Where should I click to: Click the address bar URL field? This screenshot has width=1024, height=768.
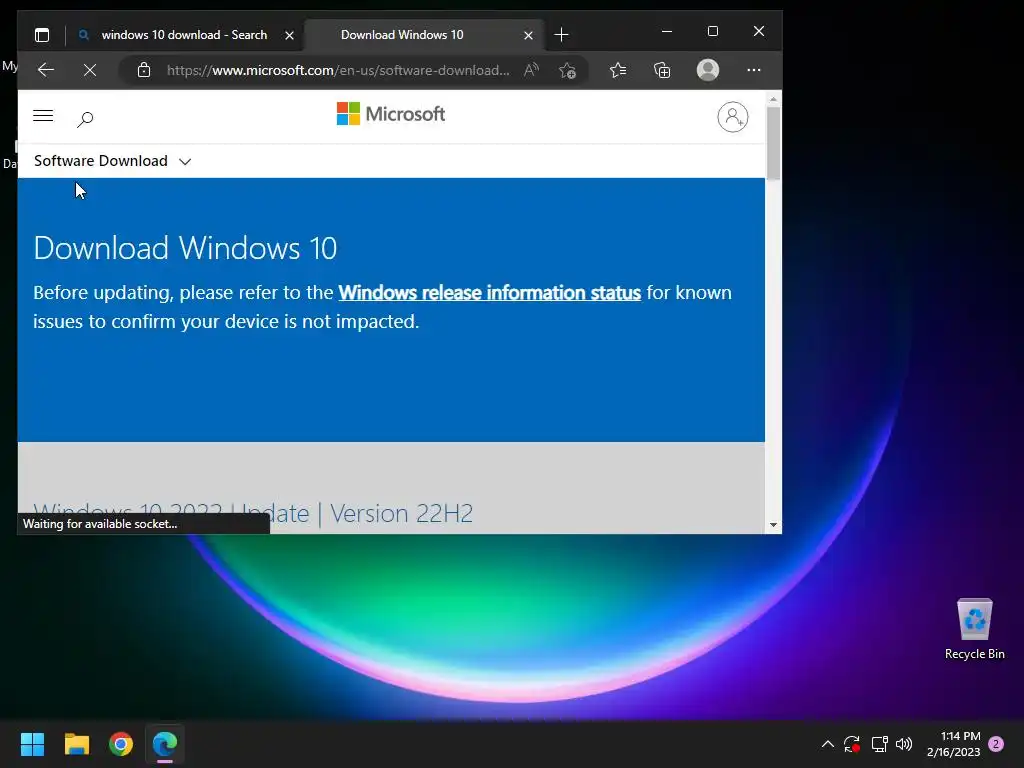click(x=338, y=70)
